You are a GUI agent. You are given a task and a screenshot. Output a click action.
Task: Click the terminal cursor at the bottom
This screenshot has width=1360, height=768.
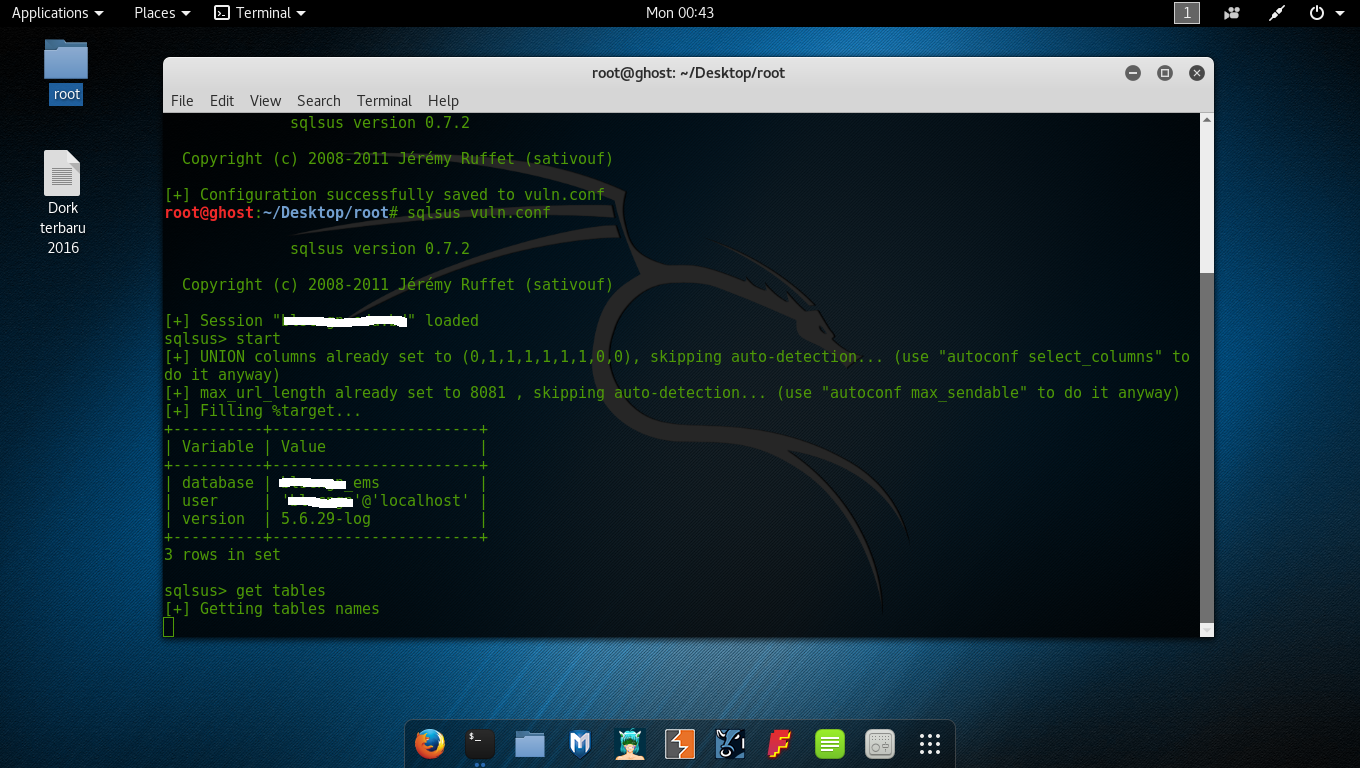tap(169, 627)
